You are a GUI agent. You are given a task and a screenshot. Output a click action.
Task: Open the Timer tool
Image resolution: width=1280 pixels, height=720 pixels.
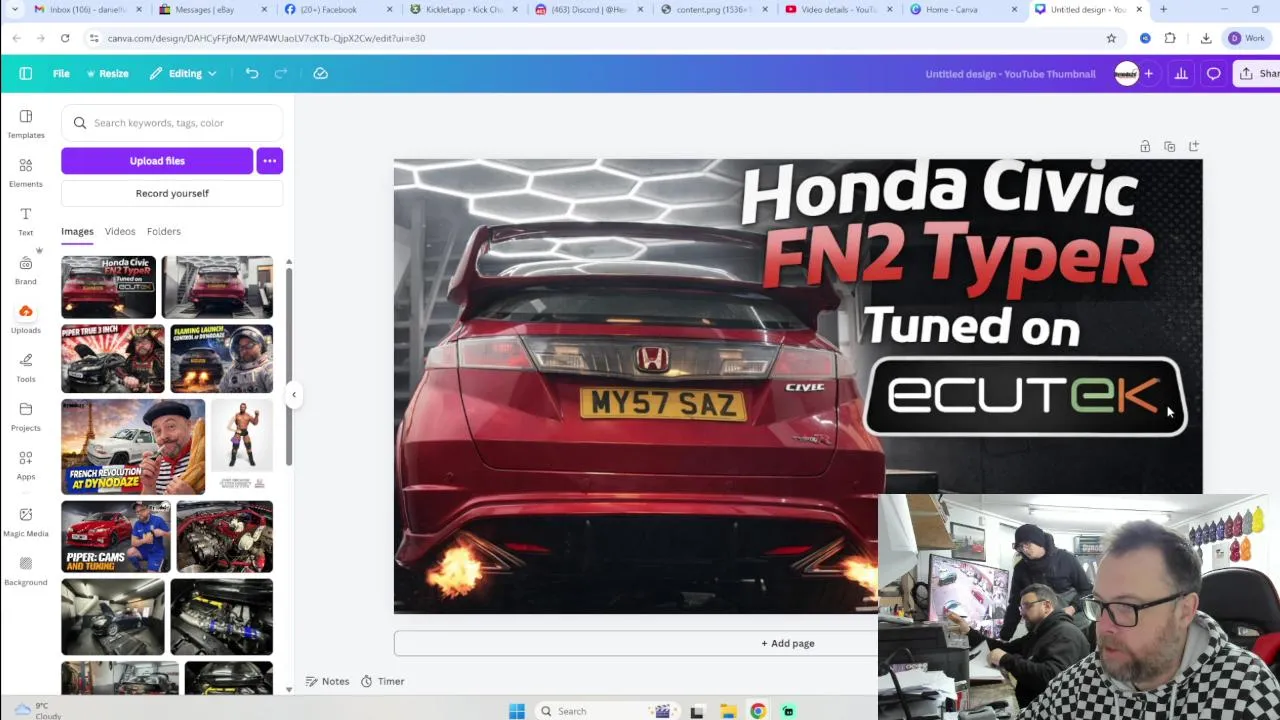click(382, 681)
